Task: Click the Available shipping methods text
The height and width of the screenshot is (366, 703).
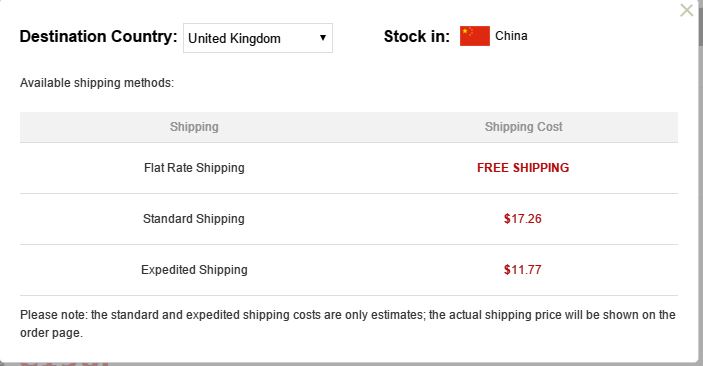Action: point(97,83)
